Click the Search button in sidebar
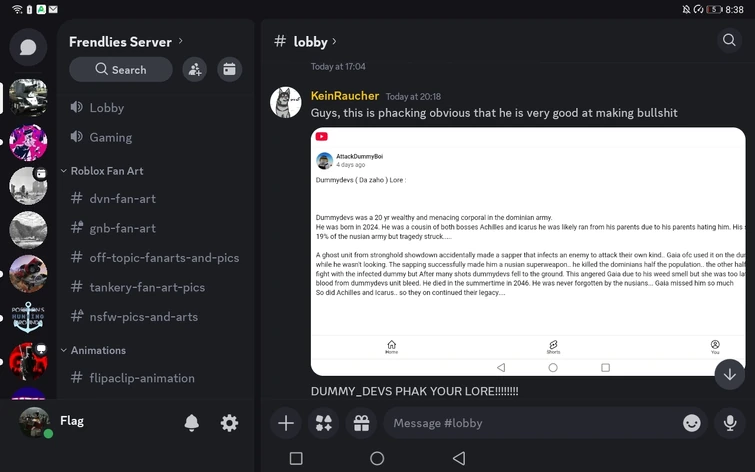755x472 pixels. click(121, 69)
